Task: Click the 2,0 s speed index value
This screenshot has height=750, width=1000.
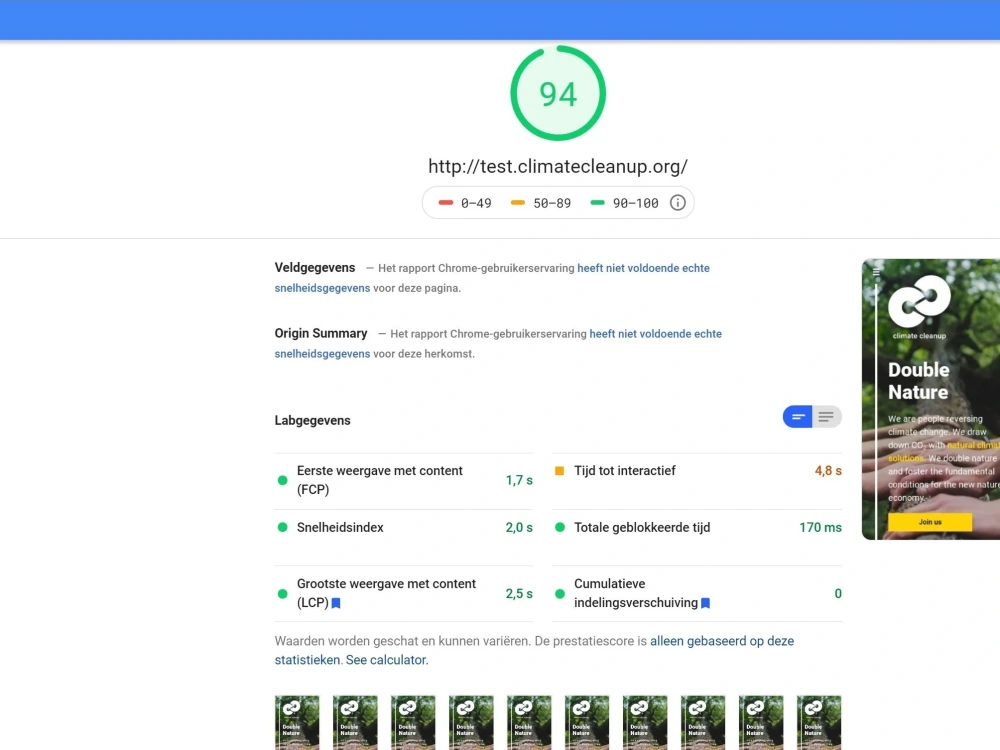Action: pos(519,527)
